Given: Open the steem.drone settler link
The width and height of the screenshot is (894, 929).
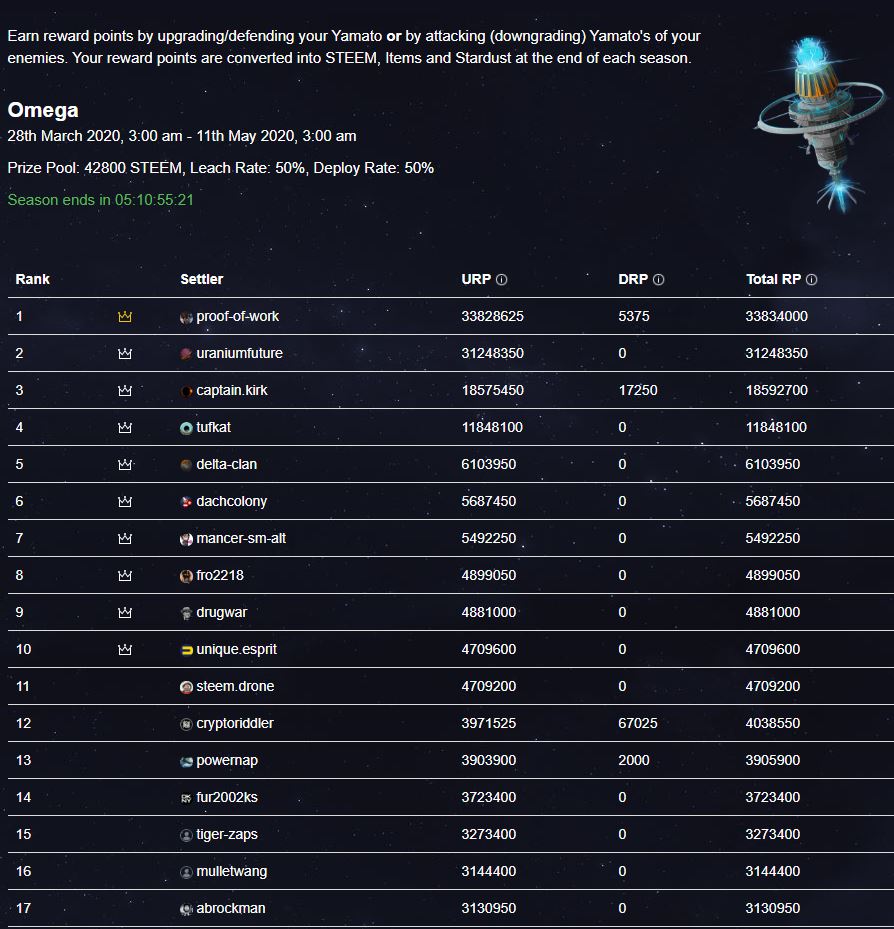Looking at the screenshot, I should 235,687.
